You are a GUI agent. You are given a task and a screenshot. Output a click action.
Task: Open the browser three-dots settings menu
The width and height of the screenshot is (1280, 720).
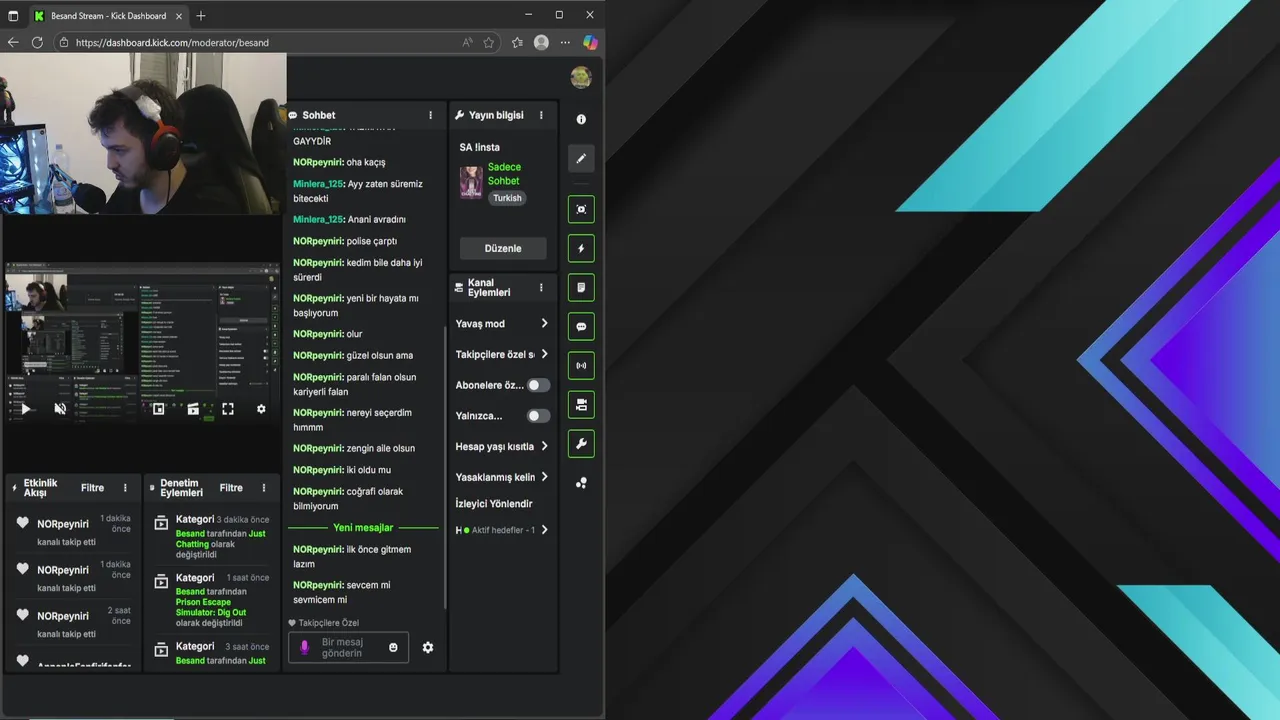[x=565, y=43]
